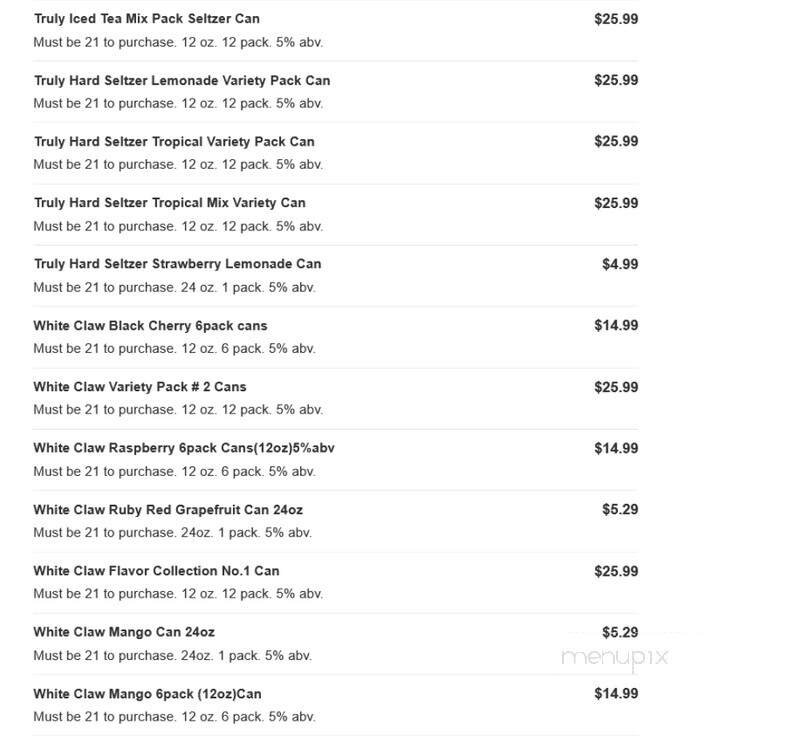This screenshot has width=794, height=740.
Task: Open White Claw Raspberry 6pack Cans item
Action: (x=183, y=448)
